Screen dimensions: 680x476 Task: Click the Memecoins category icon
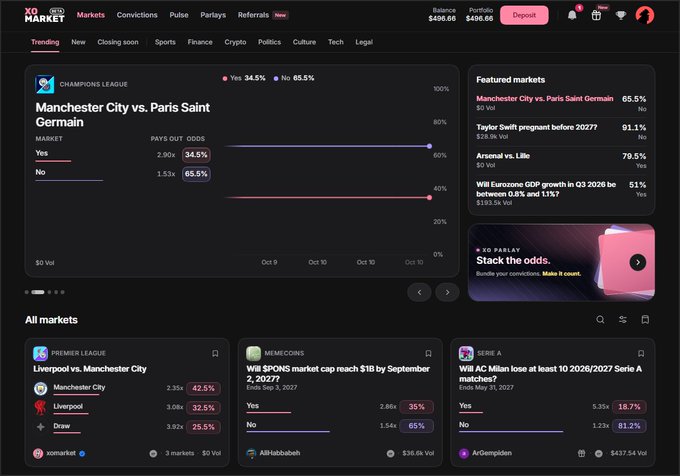pos(253,353)
